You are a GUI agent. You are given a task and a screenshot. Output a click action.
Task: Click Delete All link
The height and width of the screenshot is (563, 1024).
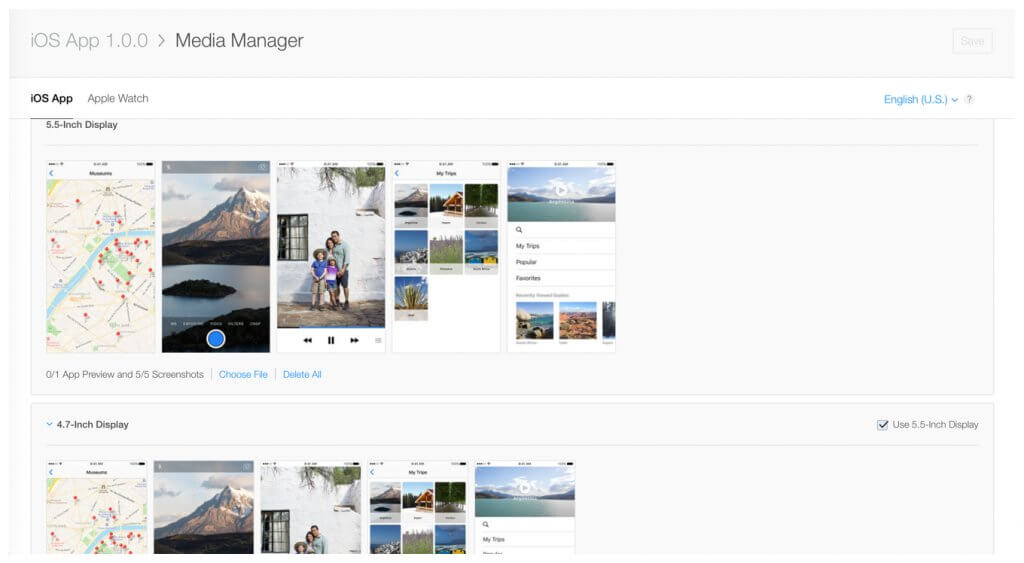pos(302,374)
